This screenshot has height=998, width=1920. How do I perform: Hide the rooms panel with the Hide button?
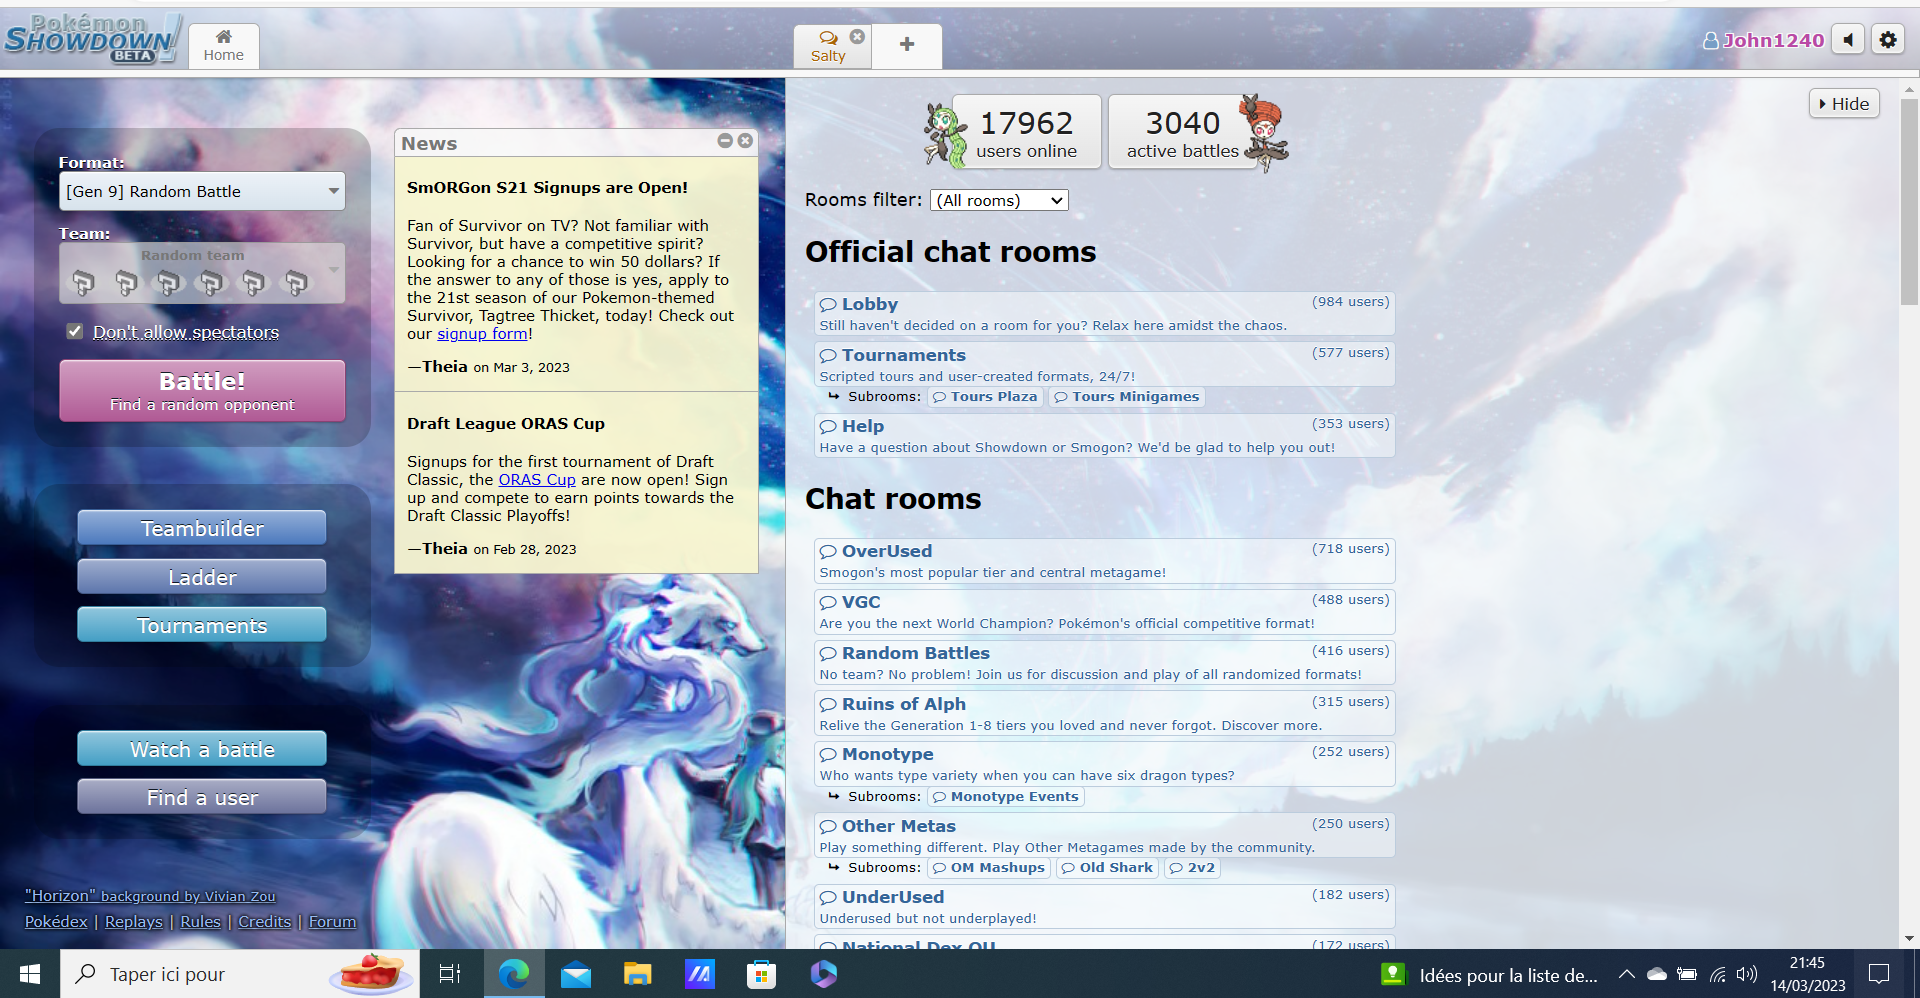[x=1844, y=103]
